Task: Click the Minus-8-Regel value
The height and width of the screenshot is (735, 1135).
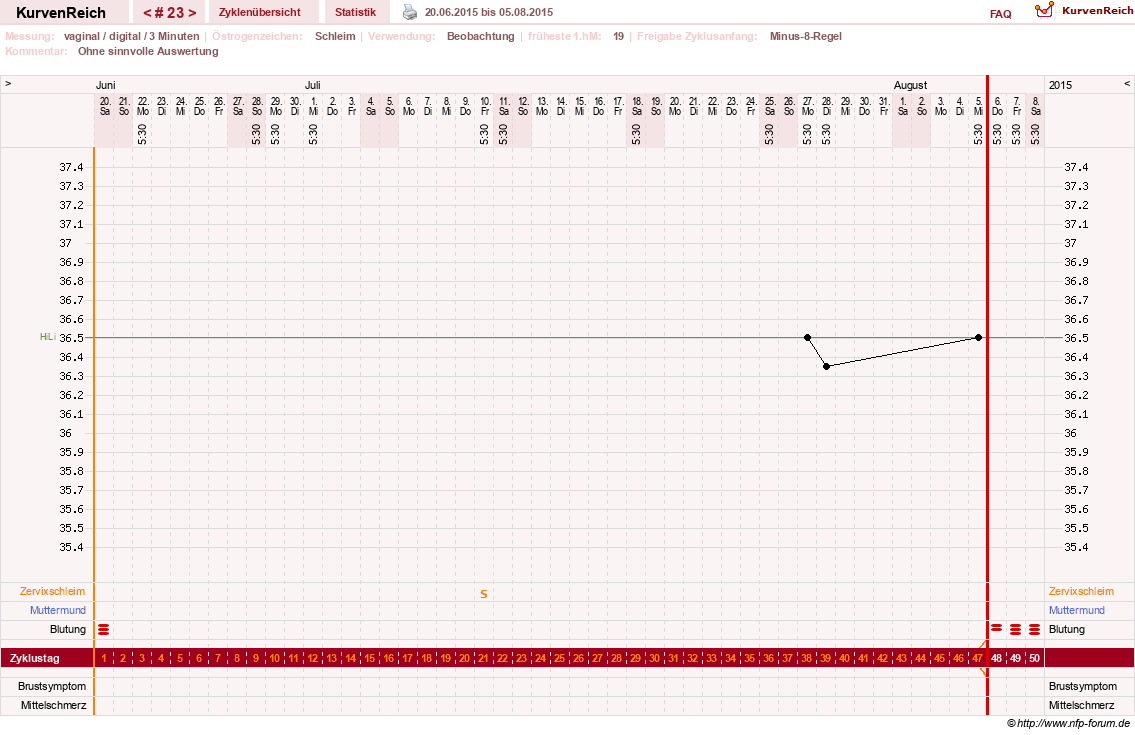Action: (806, 36)
